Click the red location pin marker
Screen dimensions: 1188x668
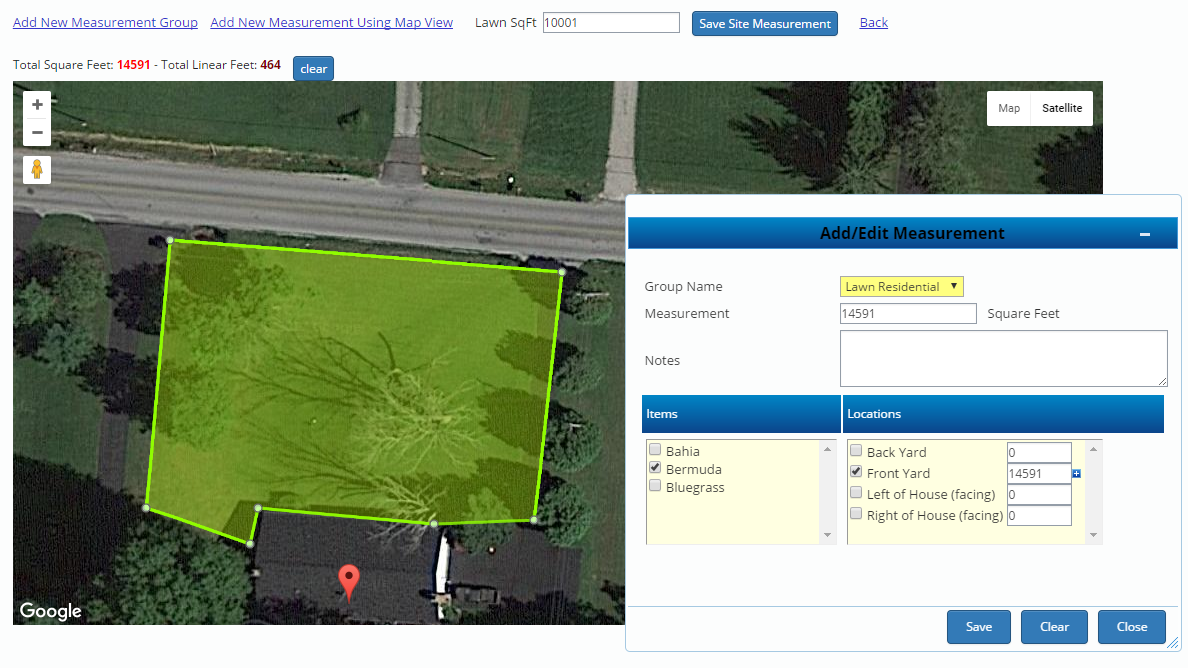[x=349, y=582]
